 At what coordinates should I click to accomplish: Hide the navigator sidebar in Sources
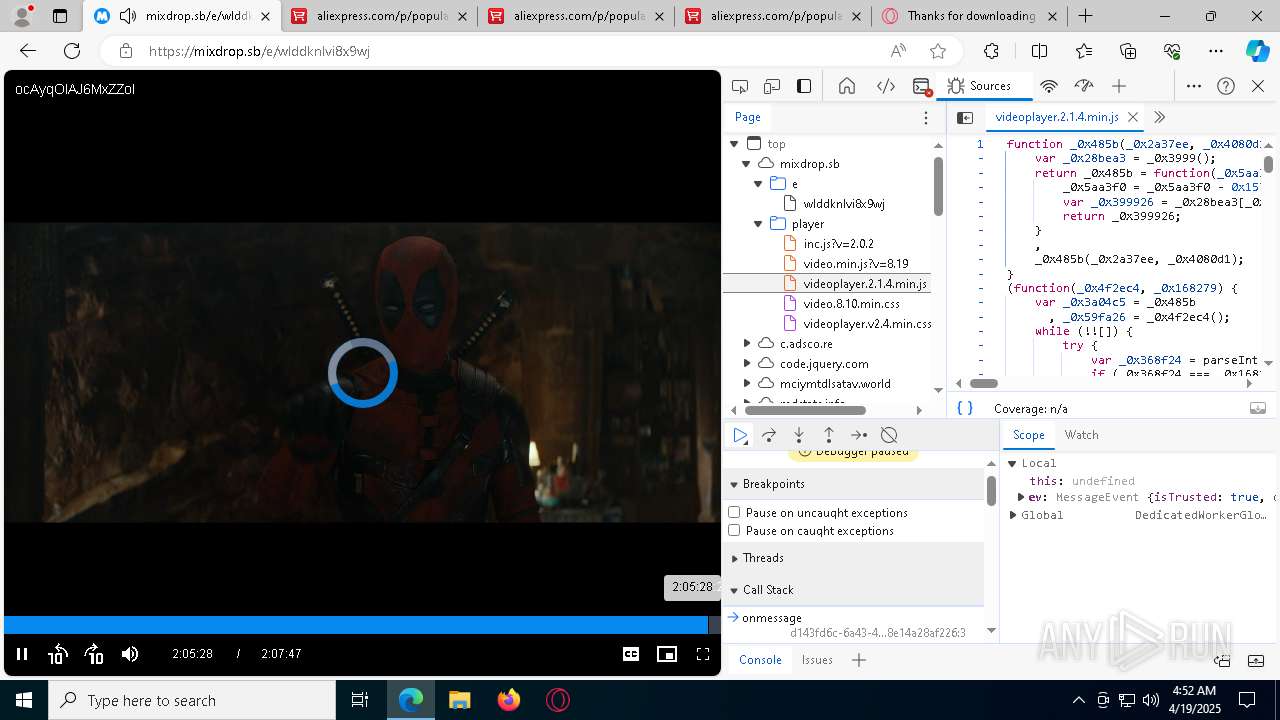click(965, 118)
